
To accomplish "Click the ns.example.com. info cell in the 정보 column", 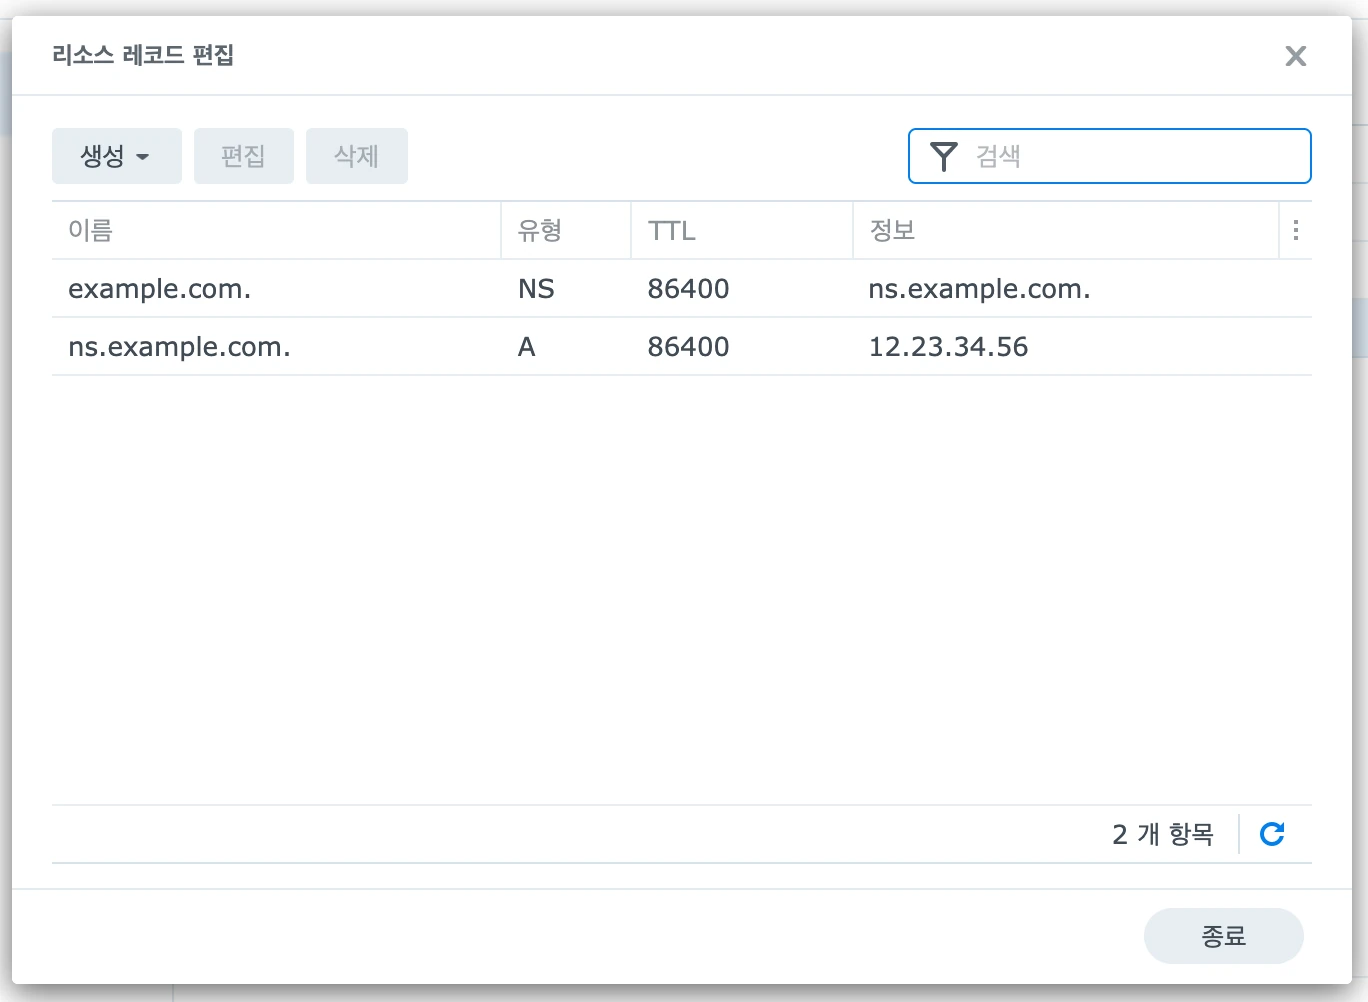I will pyautogui.click(x=980, y=289).
